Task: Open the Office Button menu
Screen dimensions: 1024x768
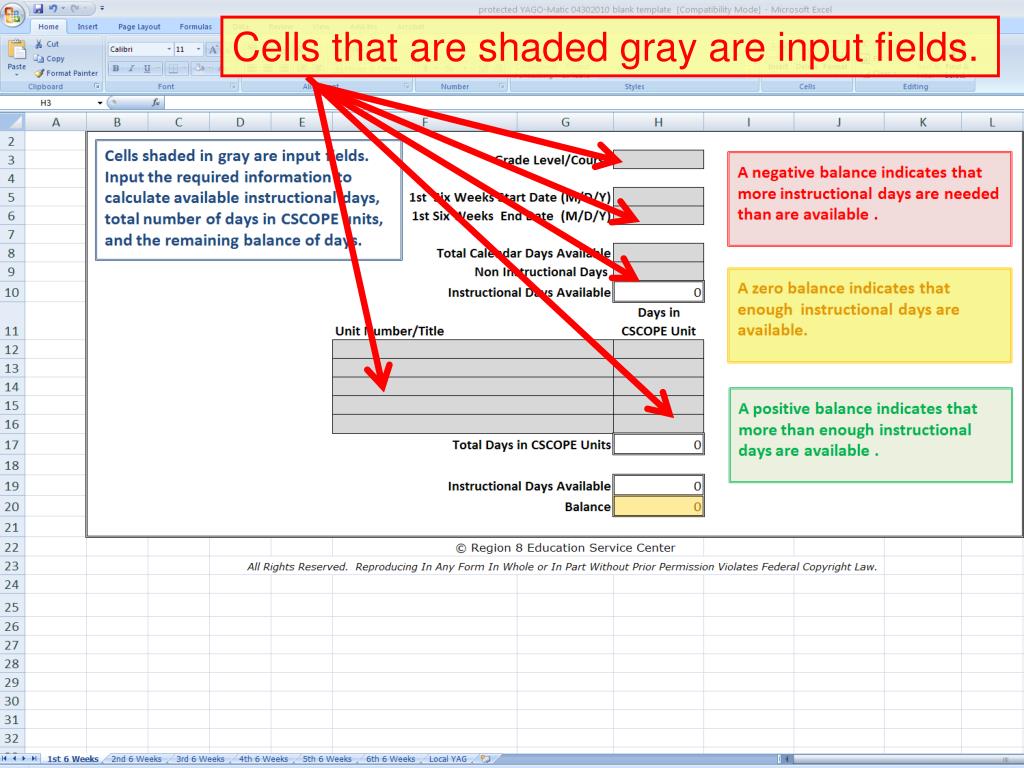Action: pyautogui.click(x=13, y=13)
